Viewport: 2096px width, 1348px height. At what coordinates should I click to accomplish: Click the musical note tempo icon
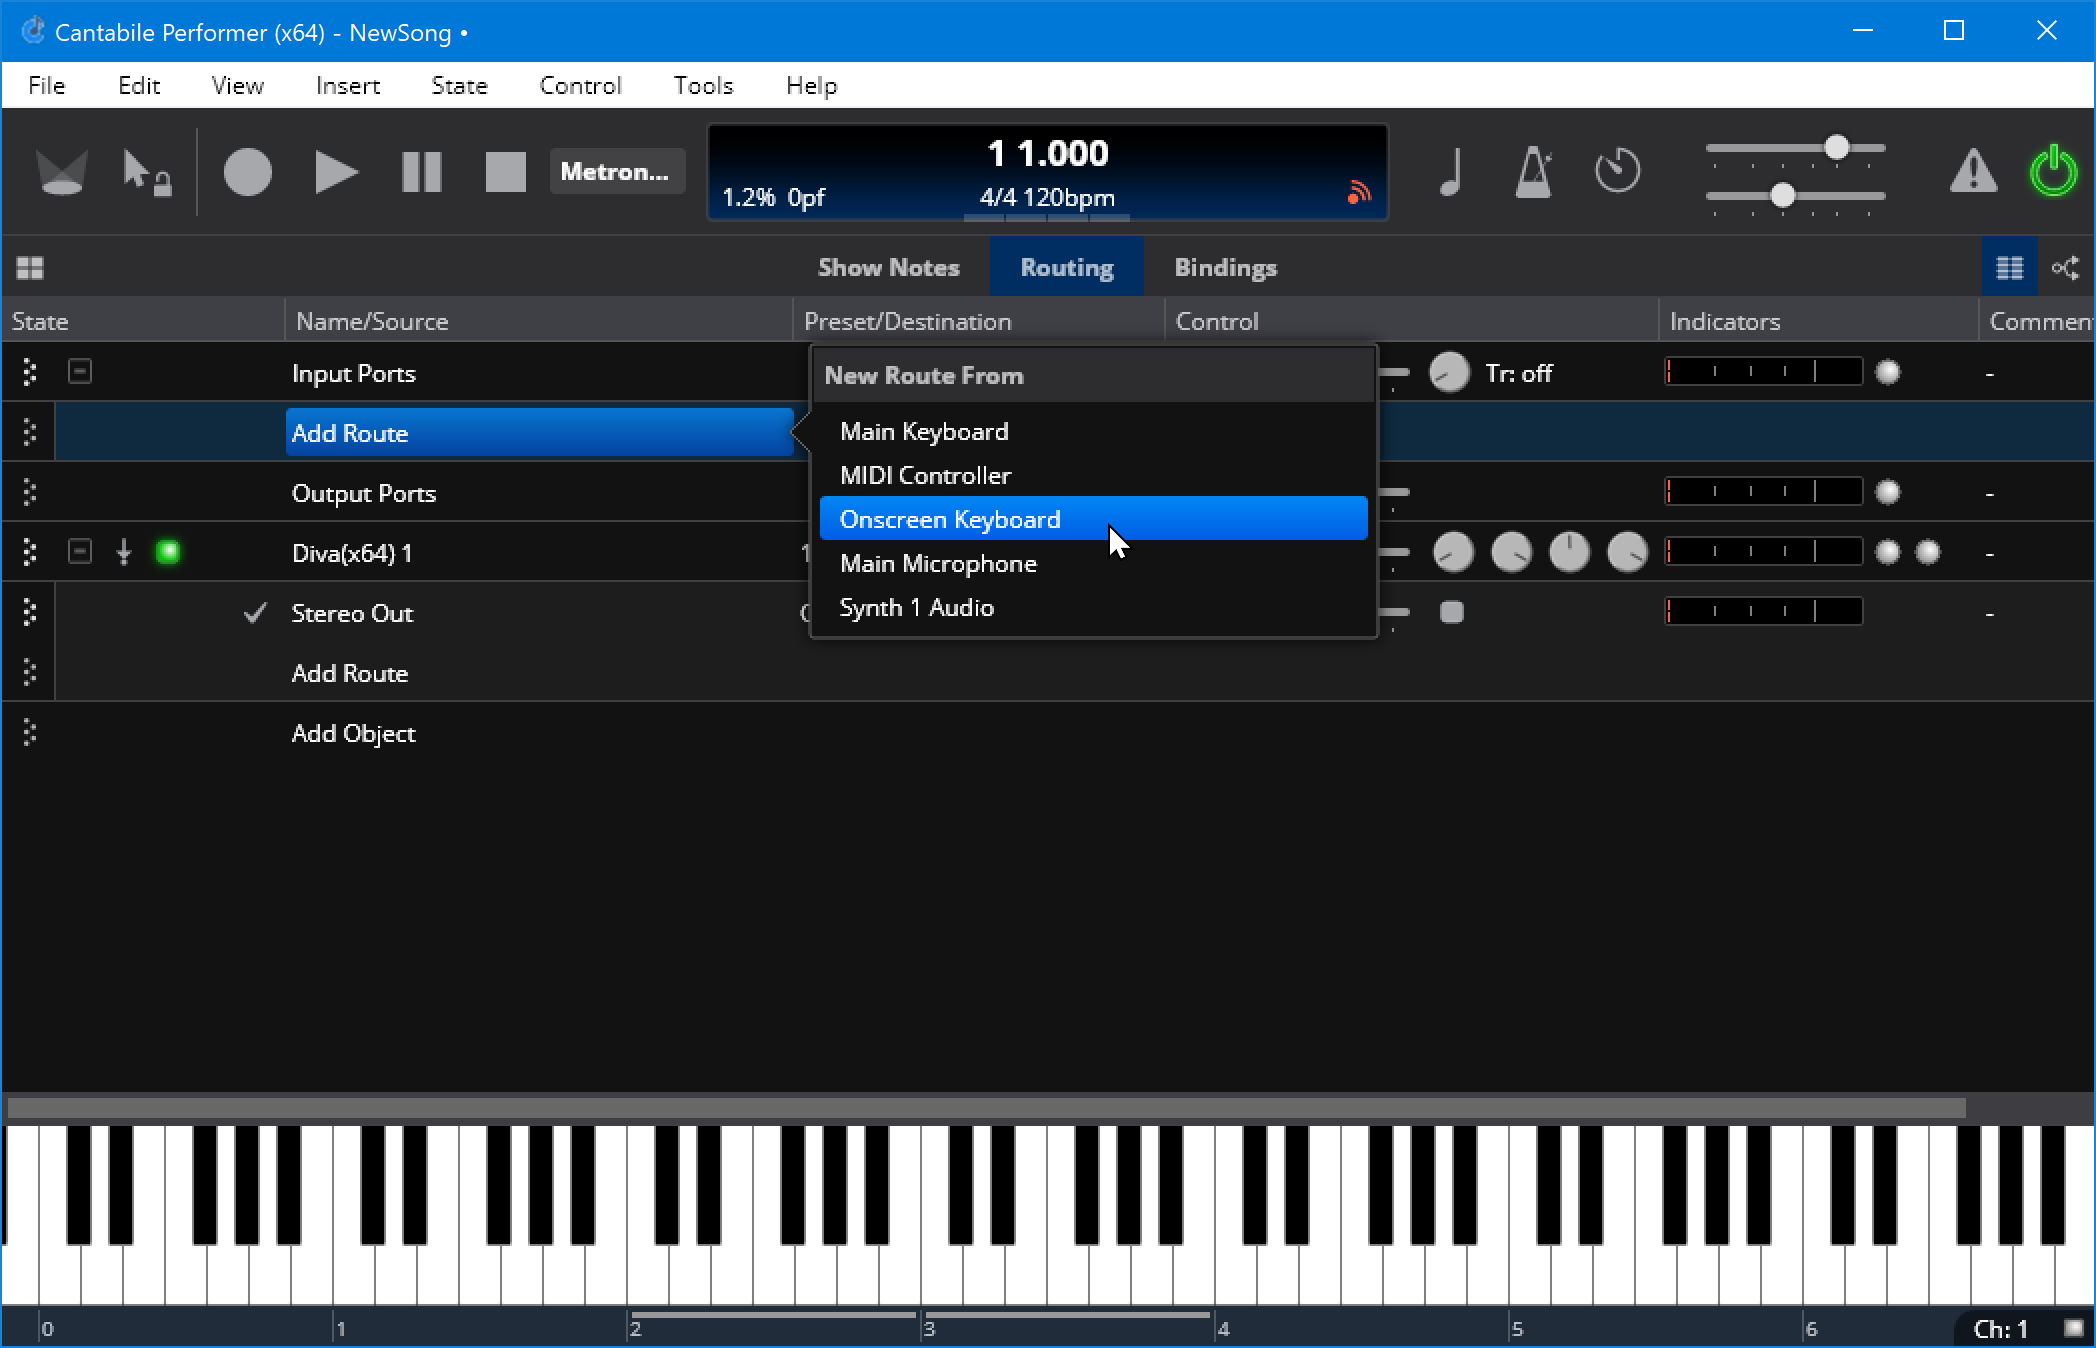[x=1451, y=171]
